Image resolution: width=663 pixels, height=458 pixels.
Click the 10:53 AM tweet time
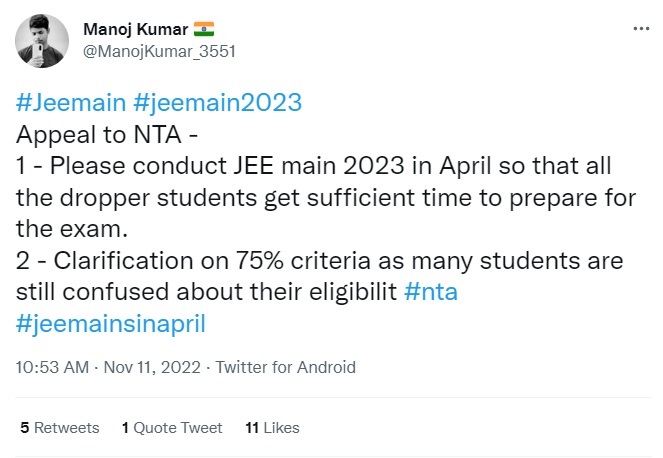(50, 368)
